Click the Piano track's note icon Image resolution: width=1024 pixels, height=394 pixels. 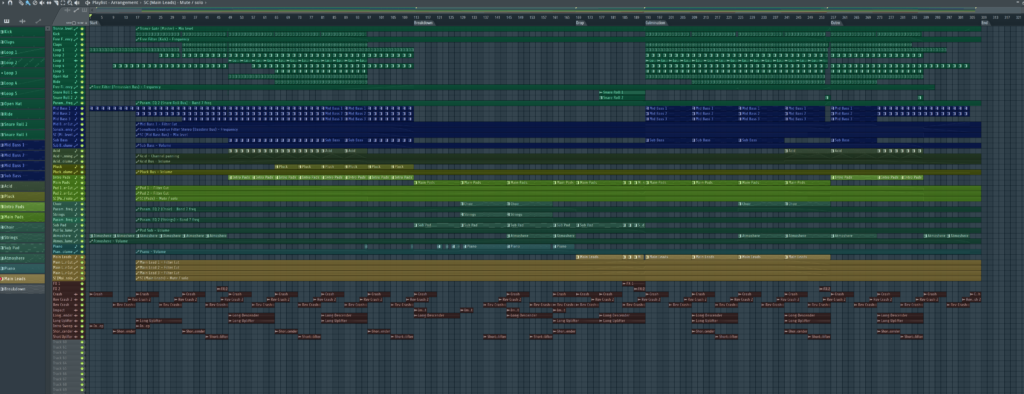(76, 246)
